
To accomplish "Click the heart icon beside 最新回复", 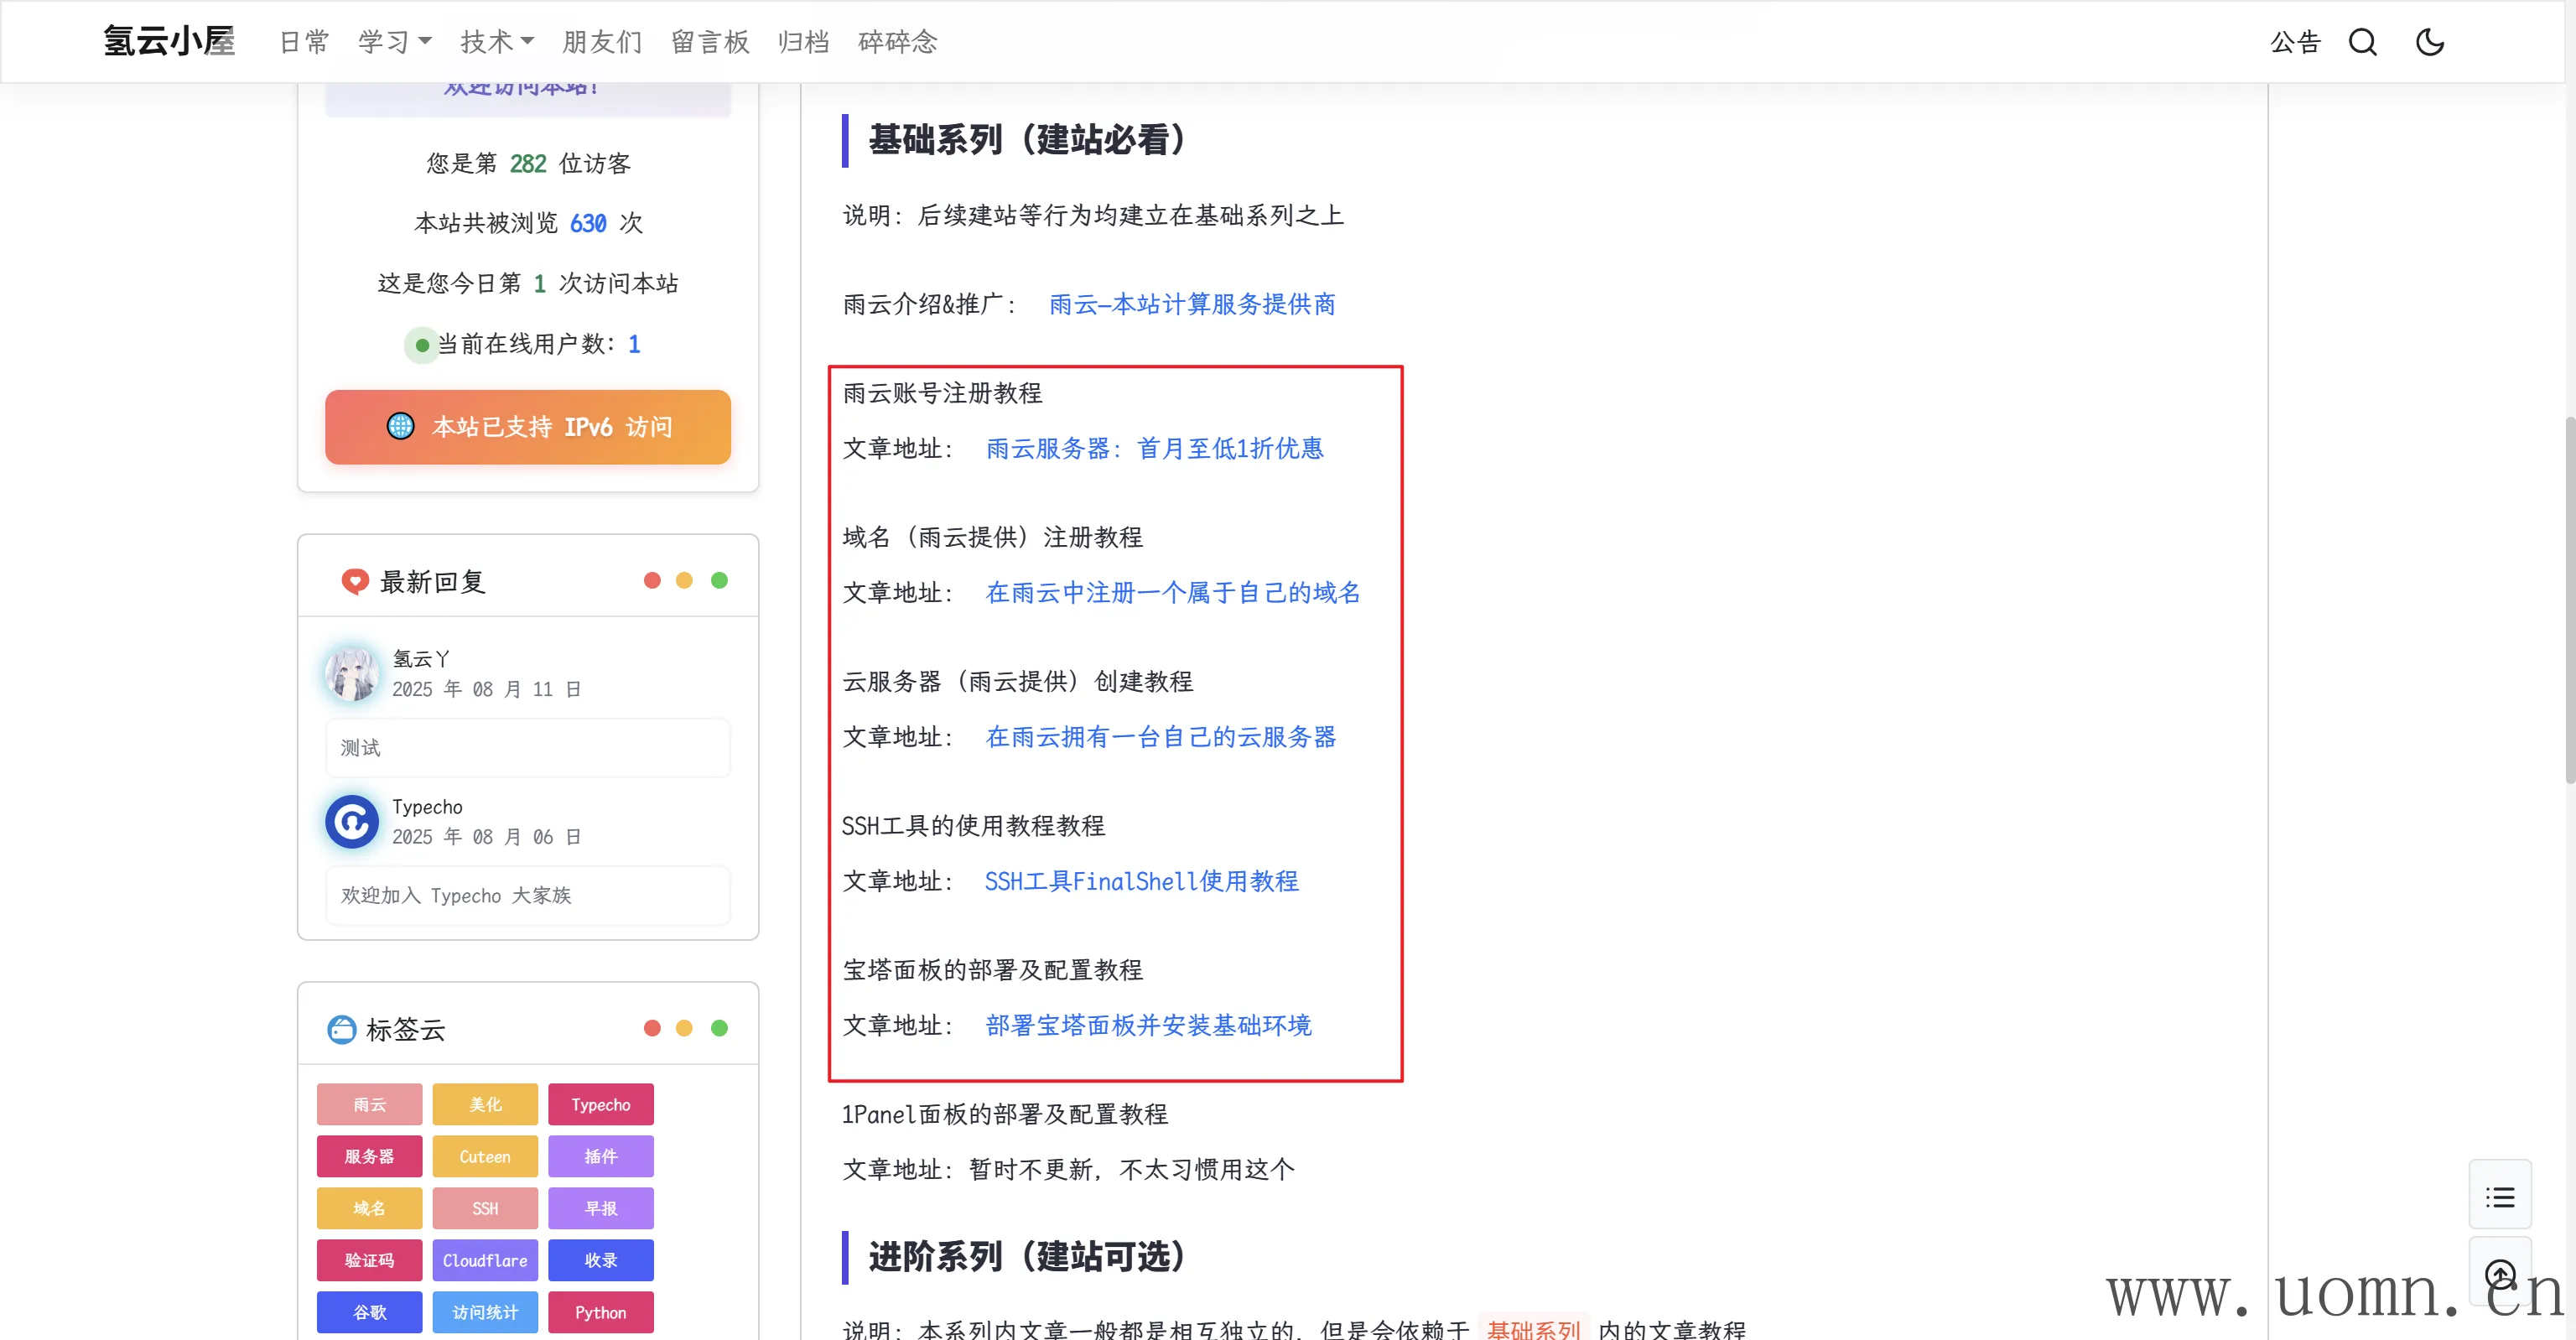I will coord(354,581).
